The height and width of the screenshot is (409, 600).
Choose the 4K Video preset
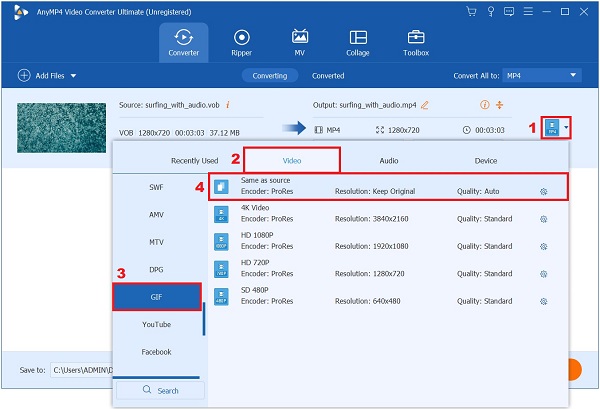[388, 214]
